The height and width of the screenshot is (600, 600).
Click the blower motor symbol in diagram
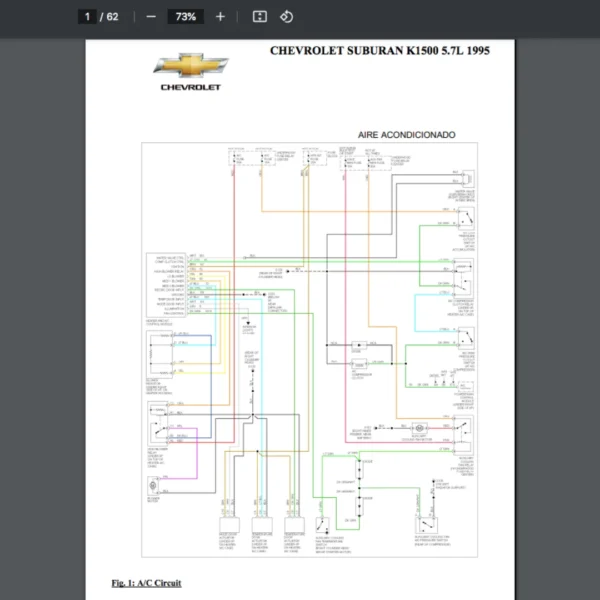coord(153,487)
